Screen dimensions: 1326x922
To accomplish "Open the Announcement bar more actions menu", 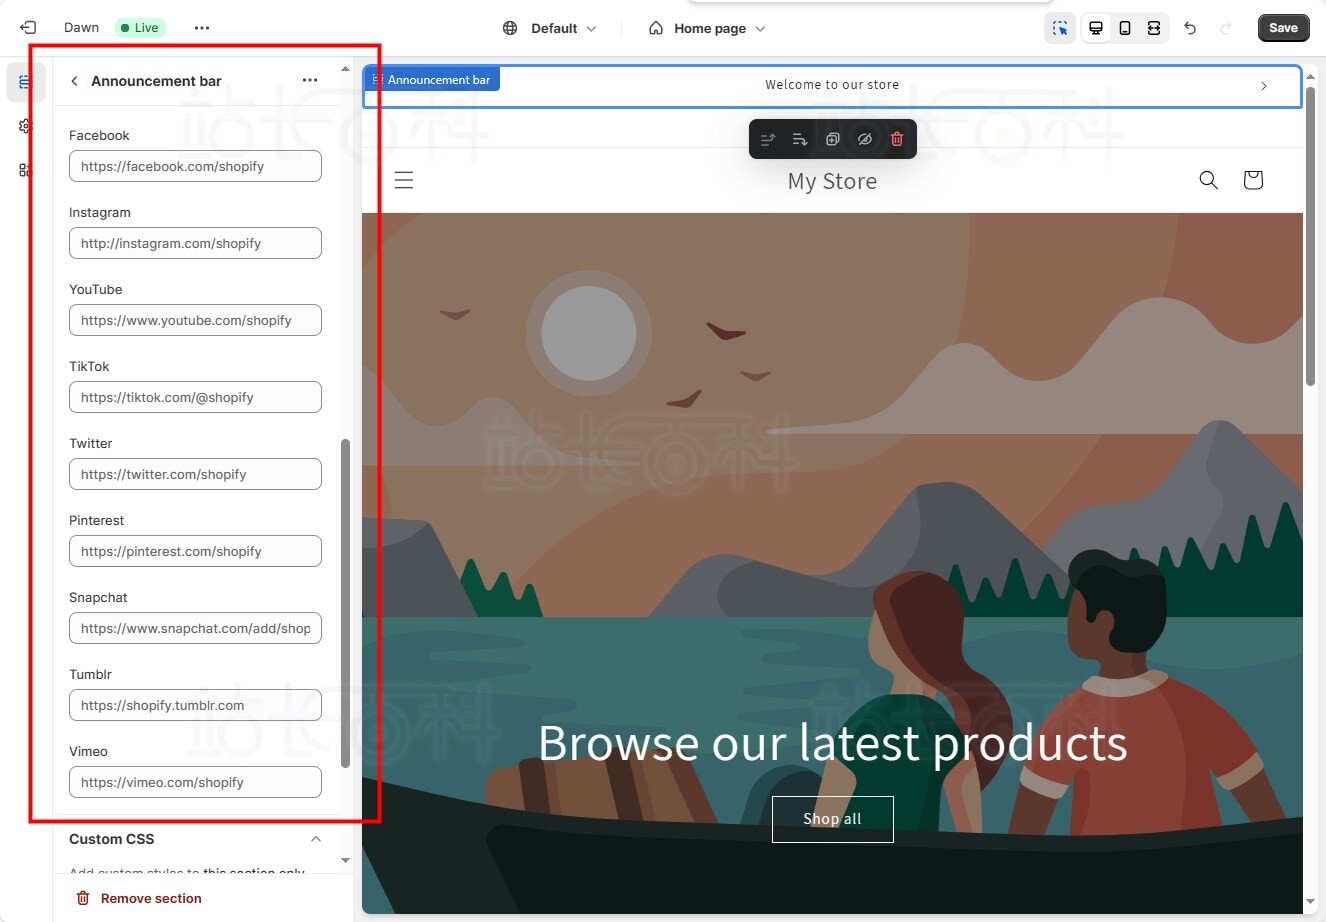I will tap(310, 80).
